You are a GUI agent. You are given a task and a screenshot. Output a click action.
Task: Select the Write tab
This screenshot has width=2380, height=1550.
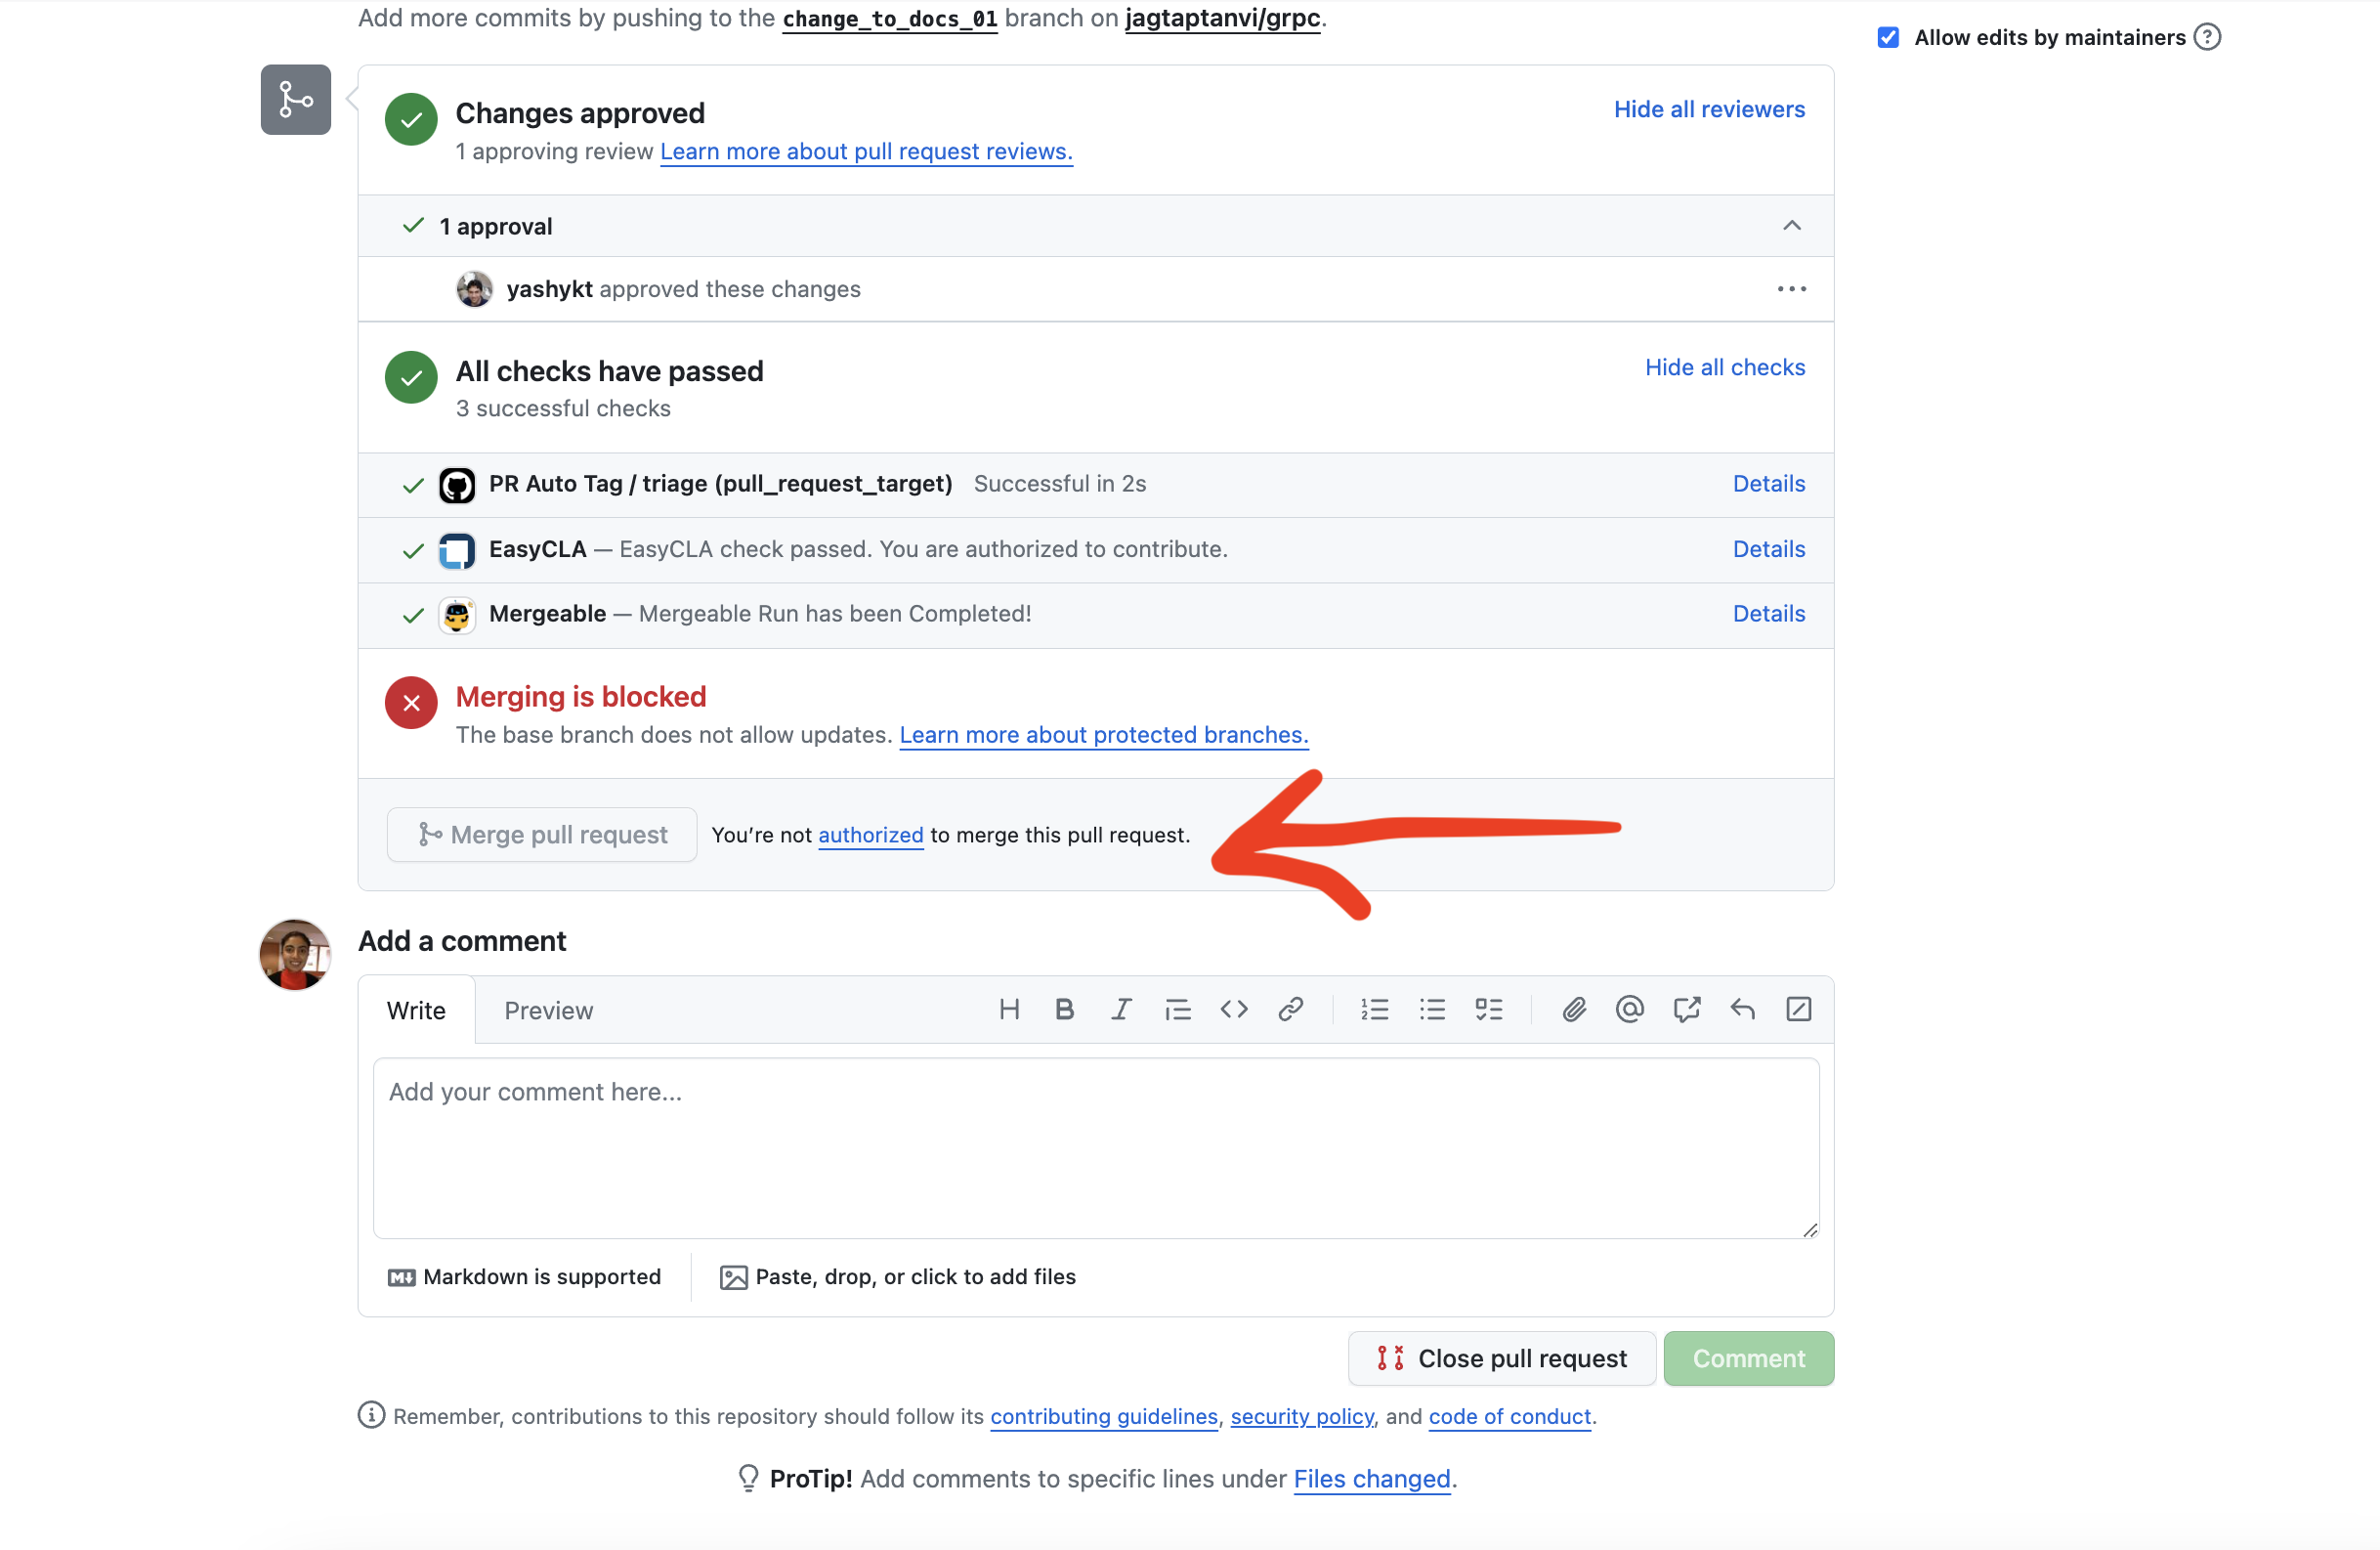pyautogui.click(x=416, y=1010)
